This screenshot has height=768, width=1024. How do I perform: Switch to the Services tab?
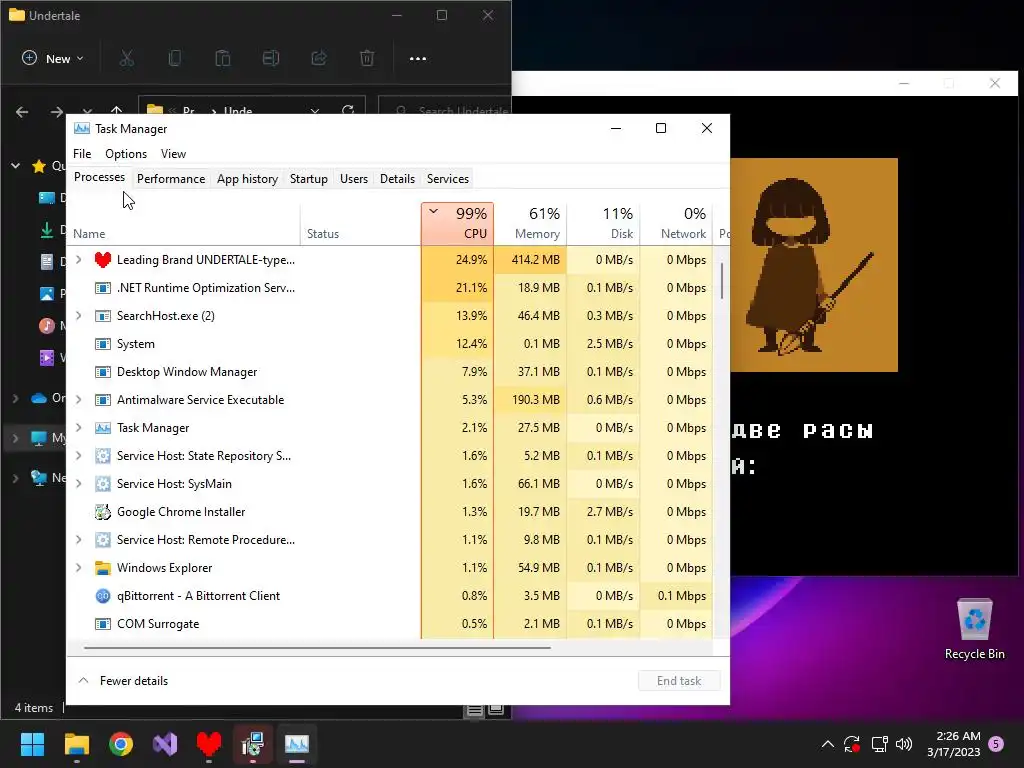pos(448,179)
